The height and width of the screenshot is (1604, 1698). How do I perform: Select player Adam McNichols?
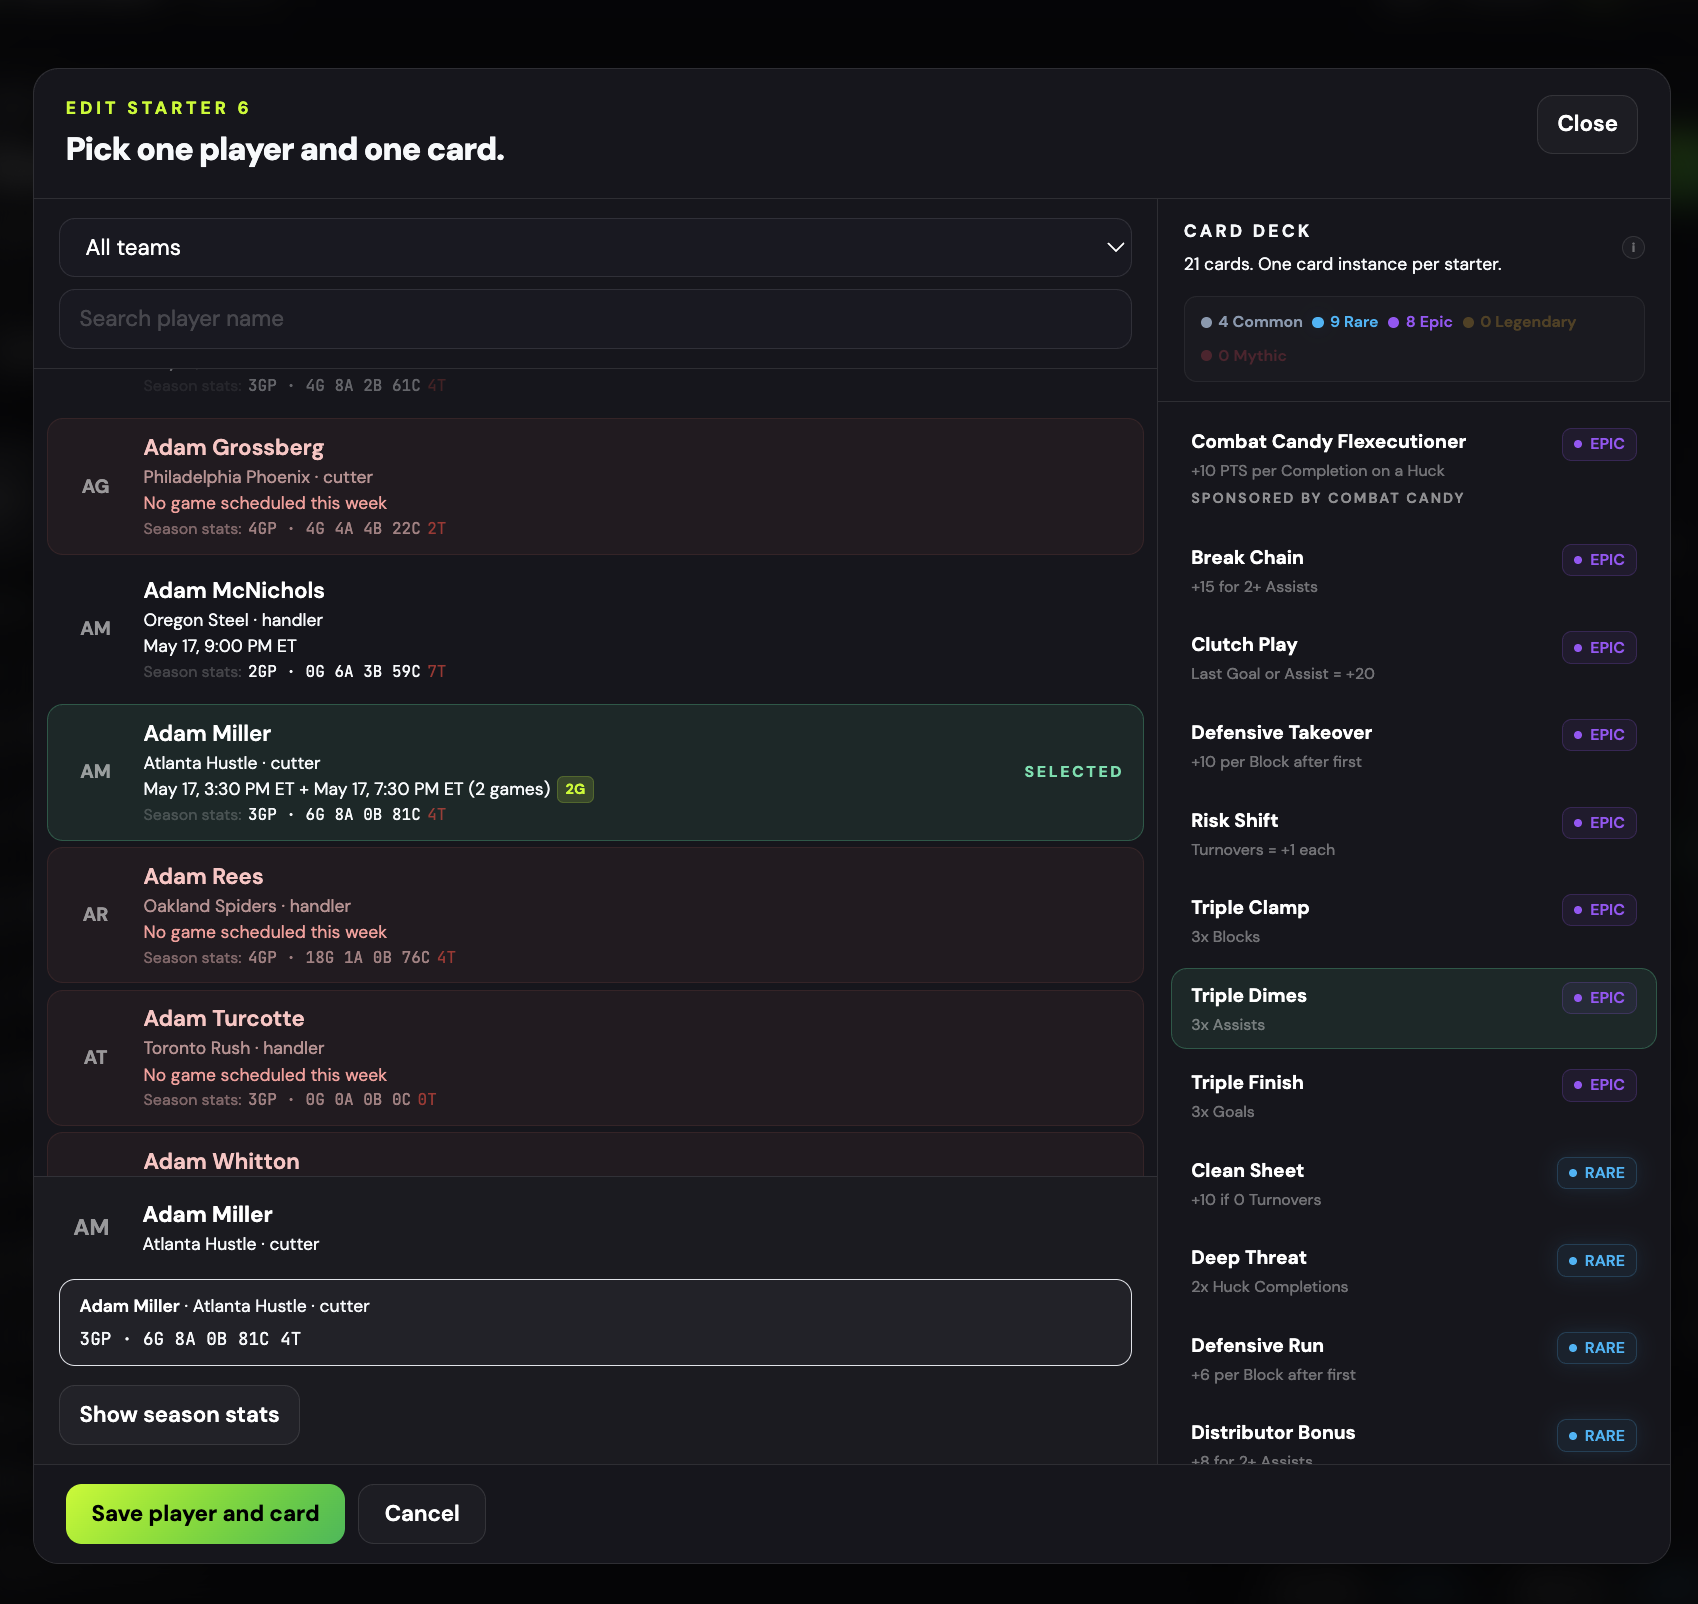tap(595, 629)
